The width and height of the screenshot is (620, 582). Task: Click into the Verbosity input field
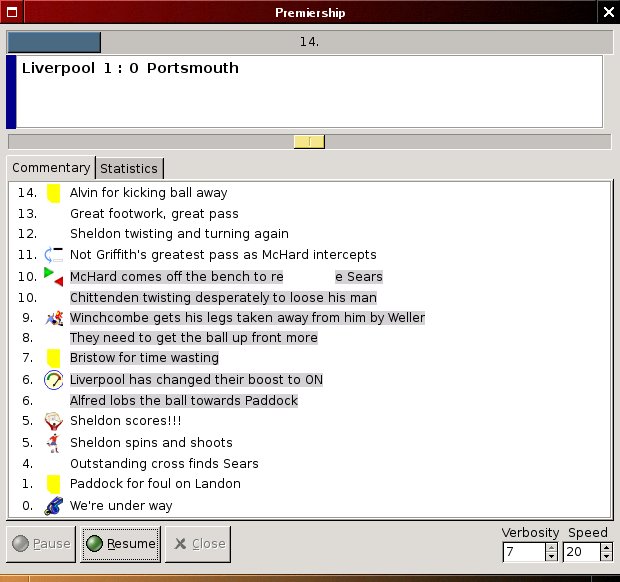pos(525,552)
